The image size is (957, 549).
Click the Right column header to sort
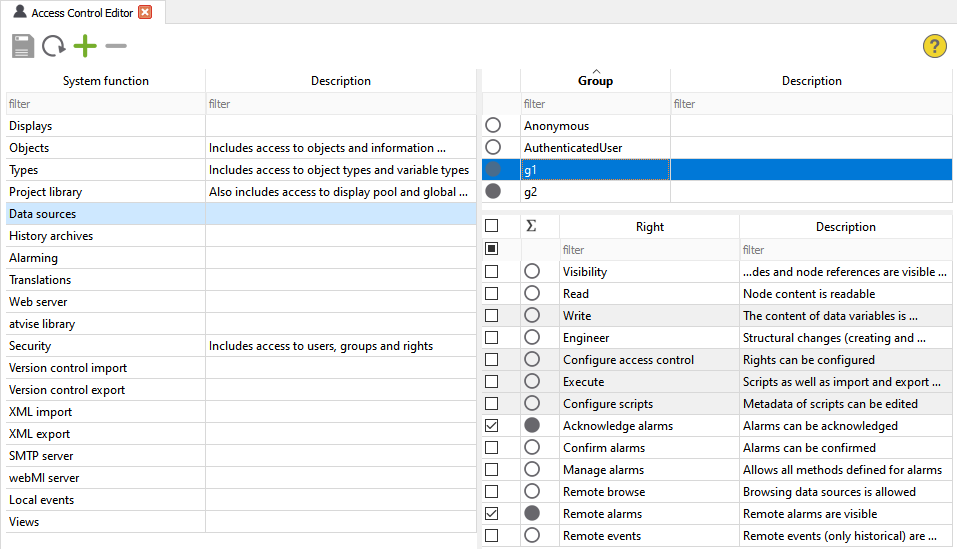pyautogui.click(x=649, y=227)
